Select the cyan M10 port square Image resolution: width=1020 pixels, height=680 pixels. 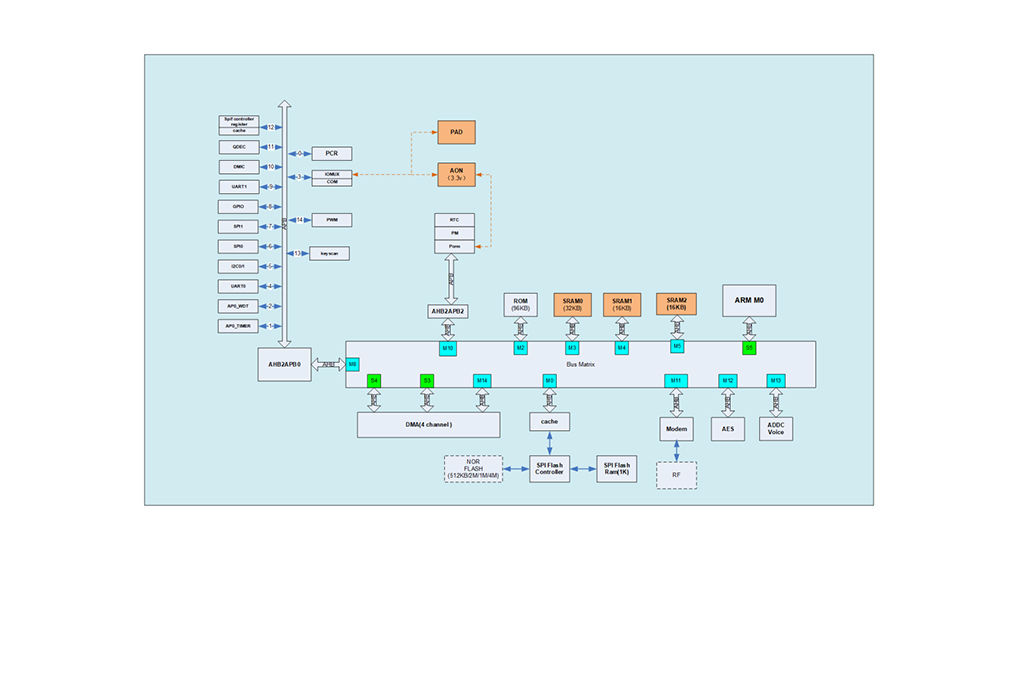[x=448, y=348]
